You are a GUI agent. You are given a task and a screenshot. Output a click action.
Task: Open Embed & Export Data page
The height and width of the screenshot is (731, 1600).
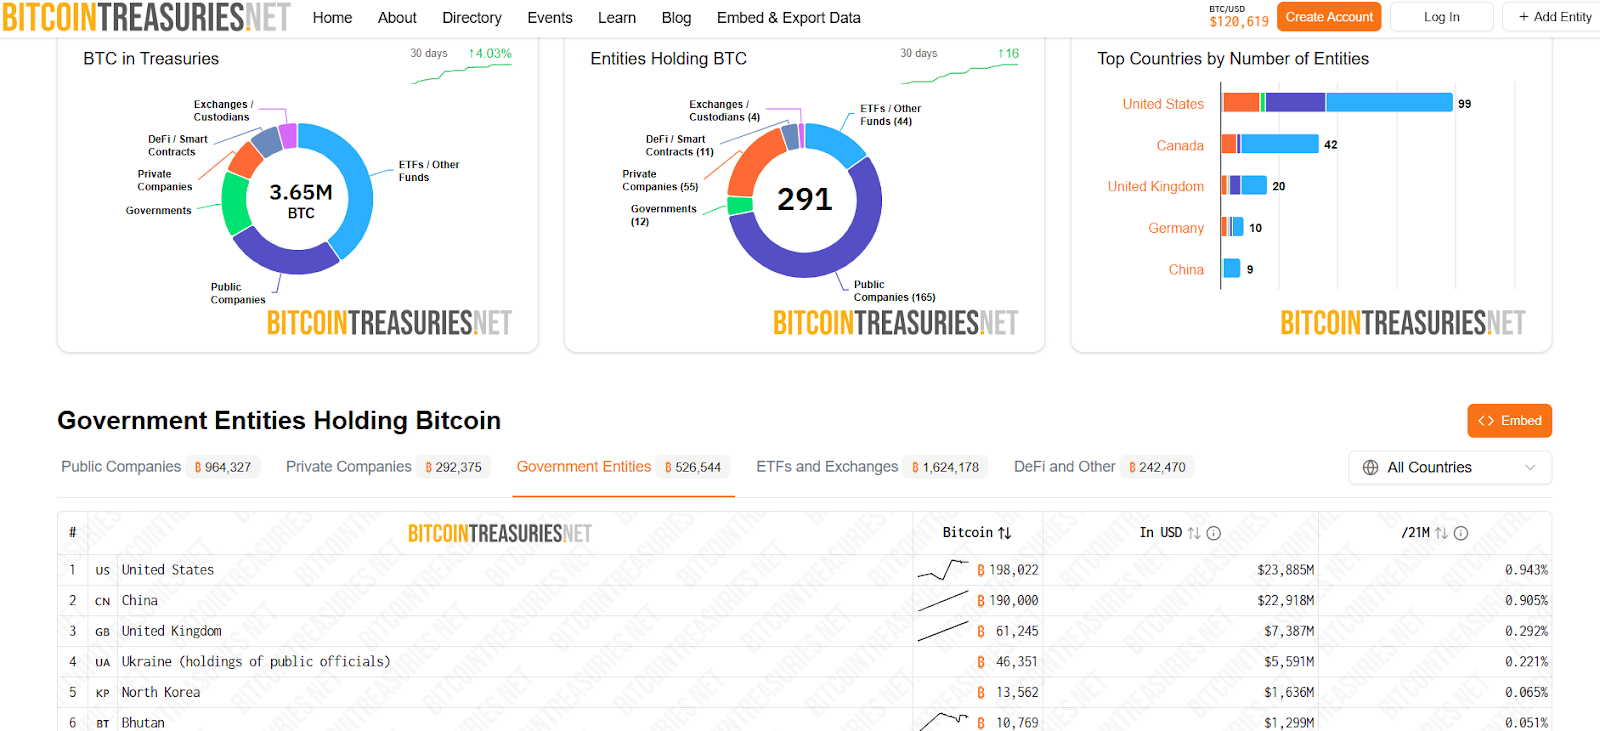point(788,18)
